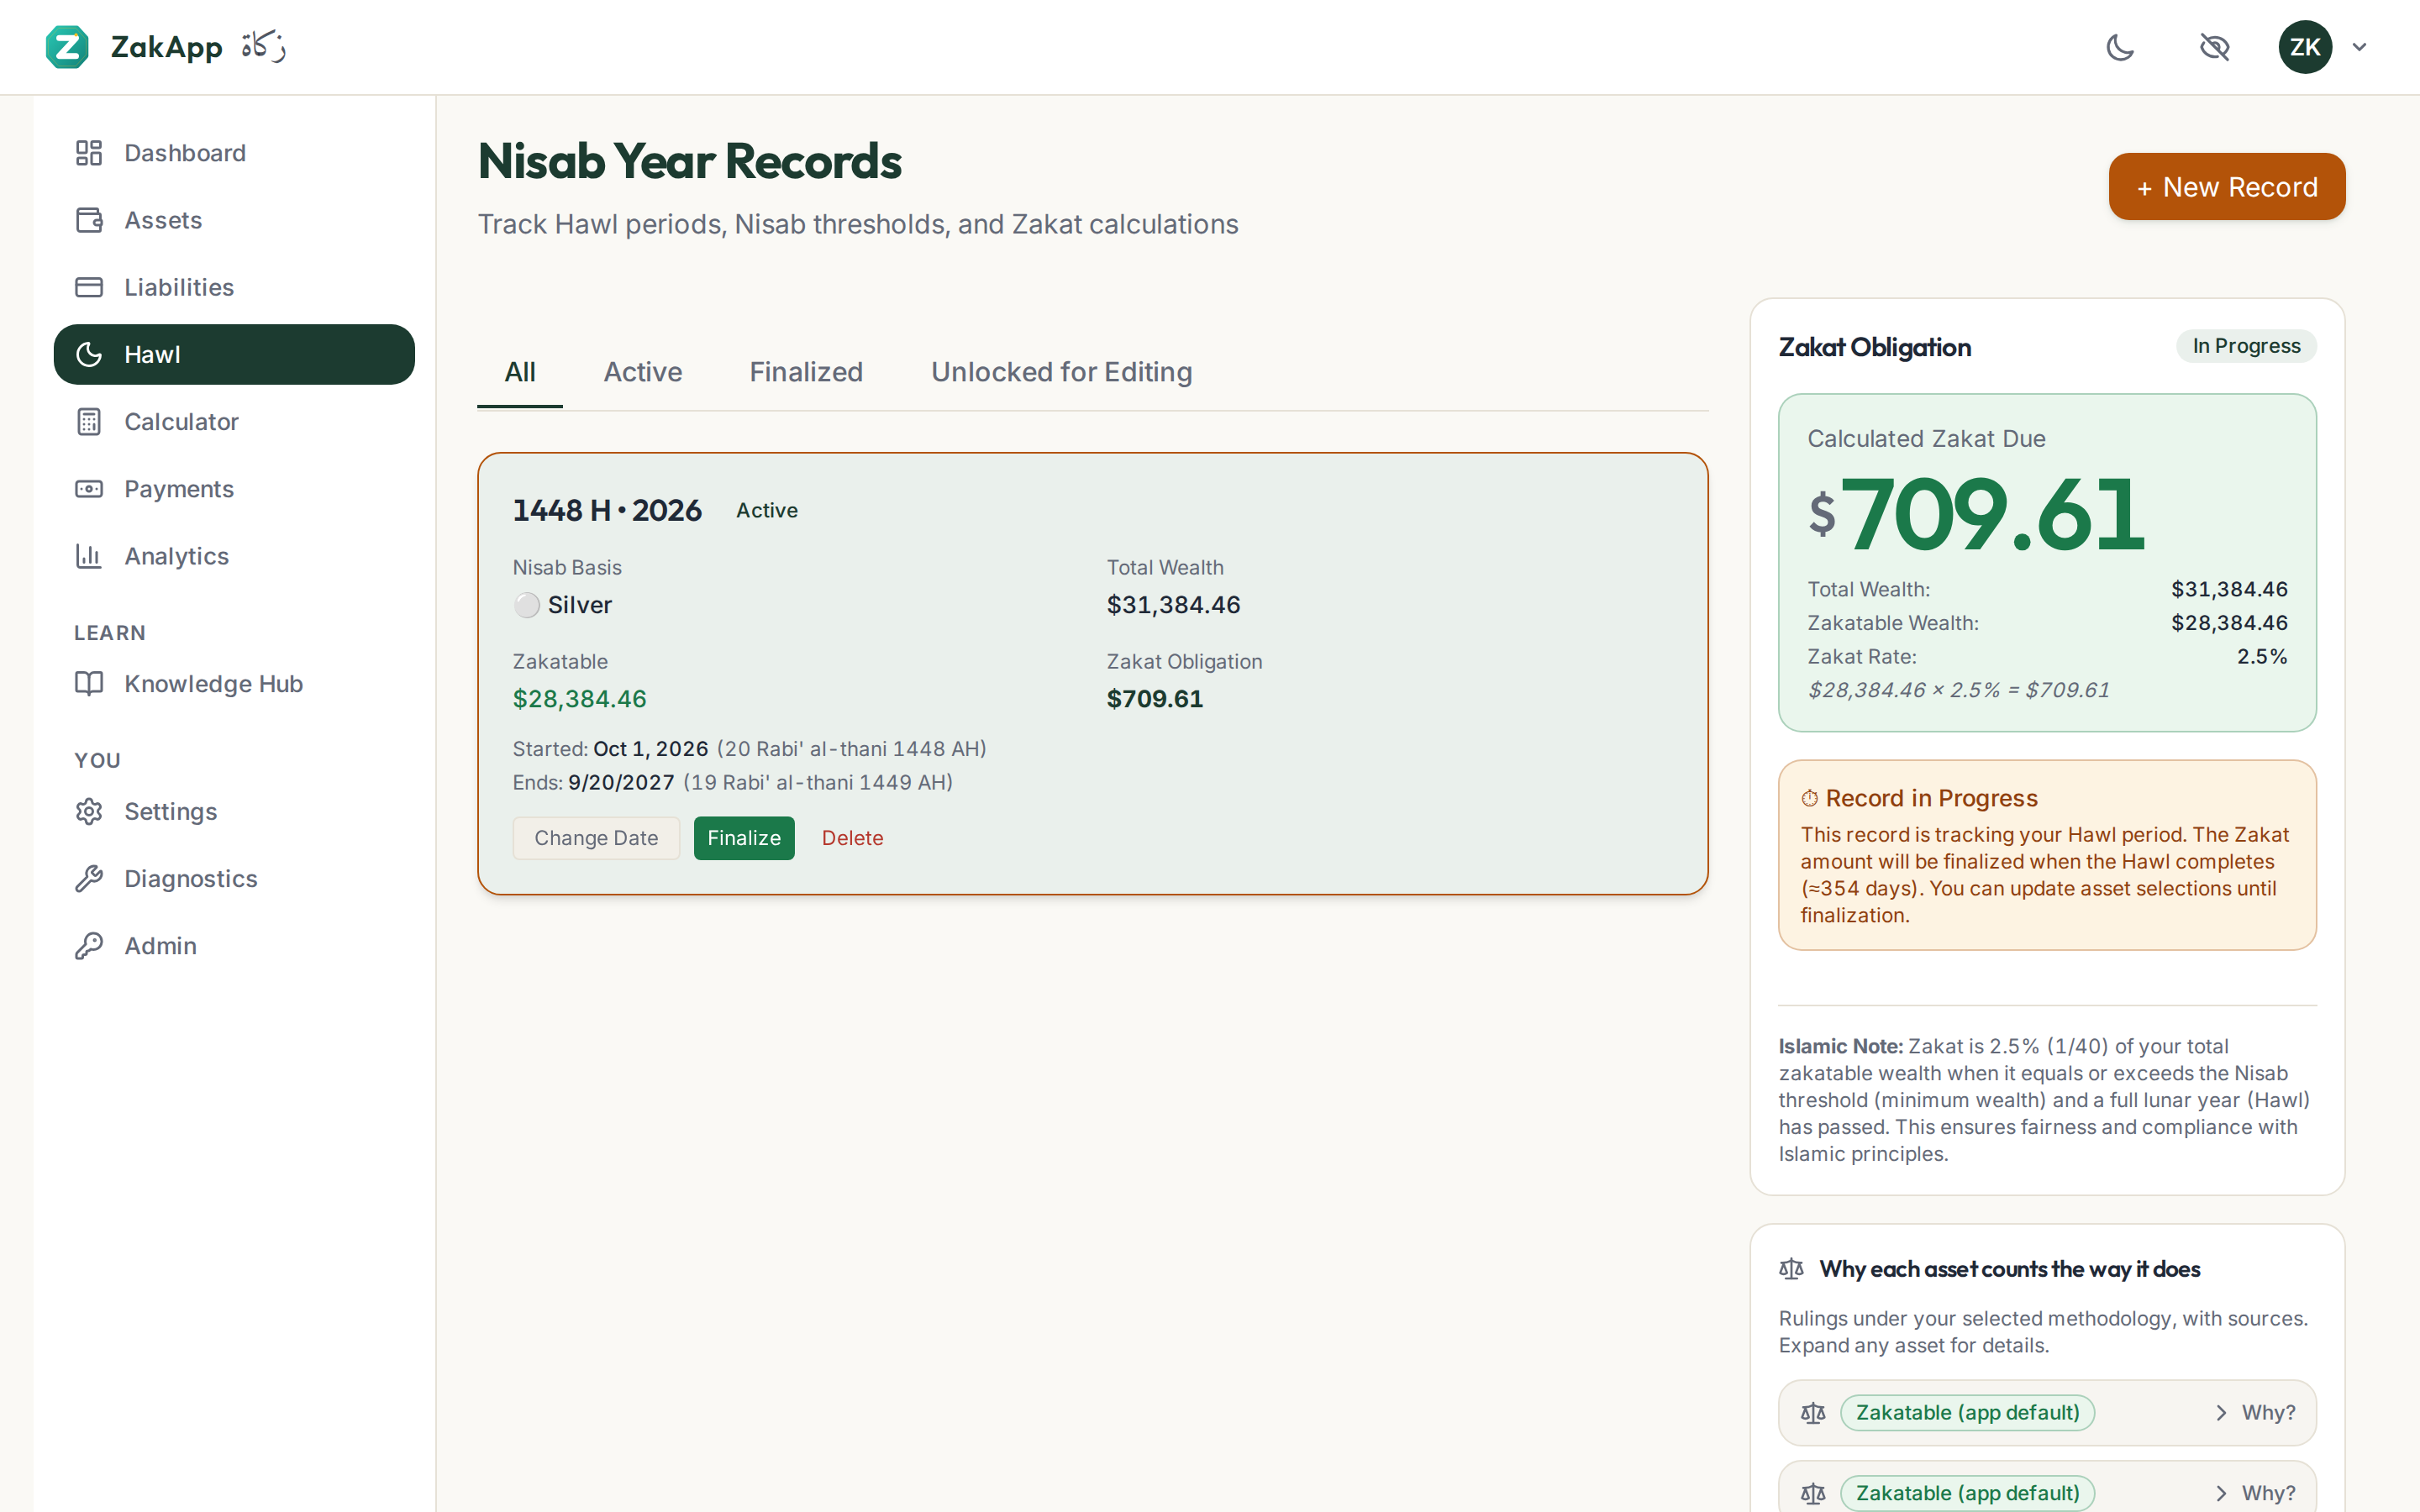Select the All records tab

pos(520,372)
